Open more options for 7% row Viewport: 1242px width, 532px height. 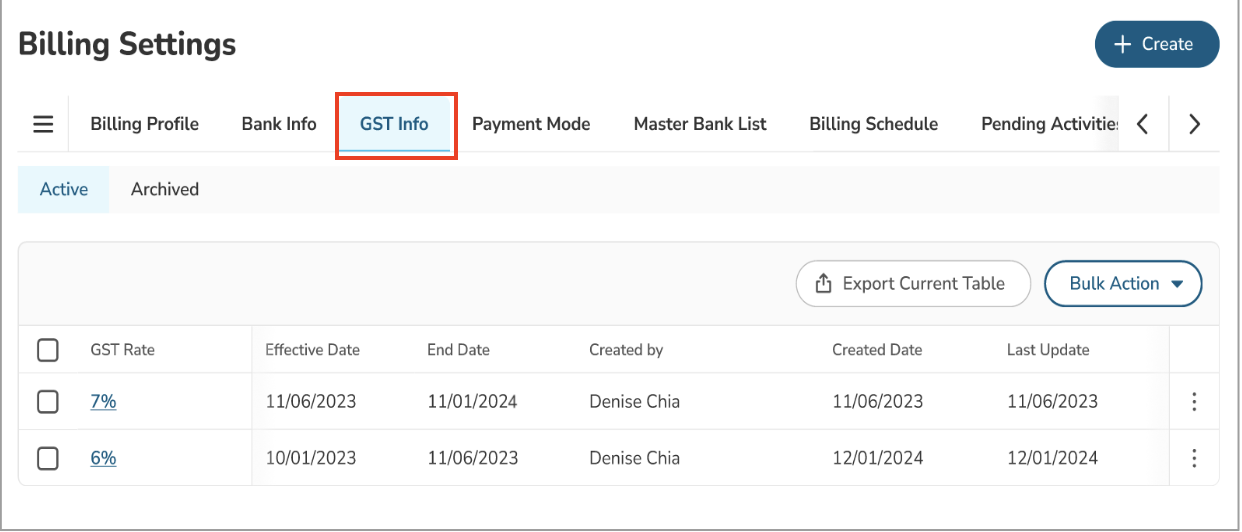point(1194,402)
